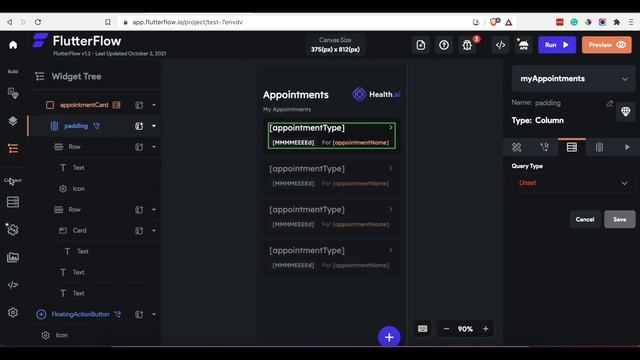Open the media assets sidebar icon

pos(13,258)
